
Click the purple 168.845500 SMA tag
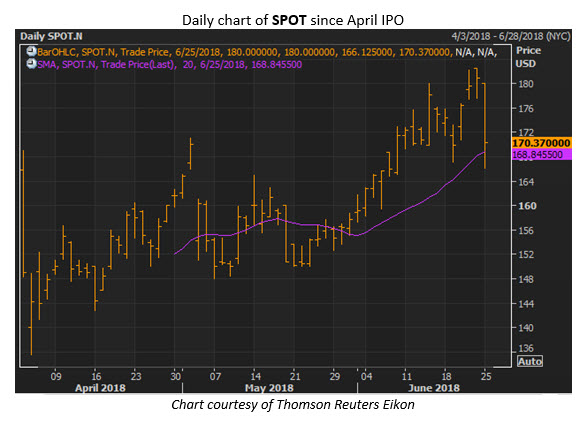point(541,155)
